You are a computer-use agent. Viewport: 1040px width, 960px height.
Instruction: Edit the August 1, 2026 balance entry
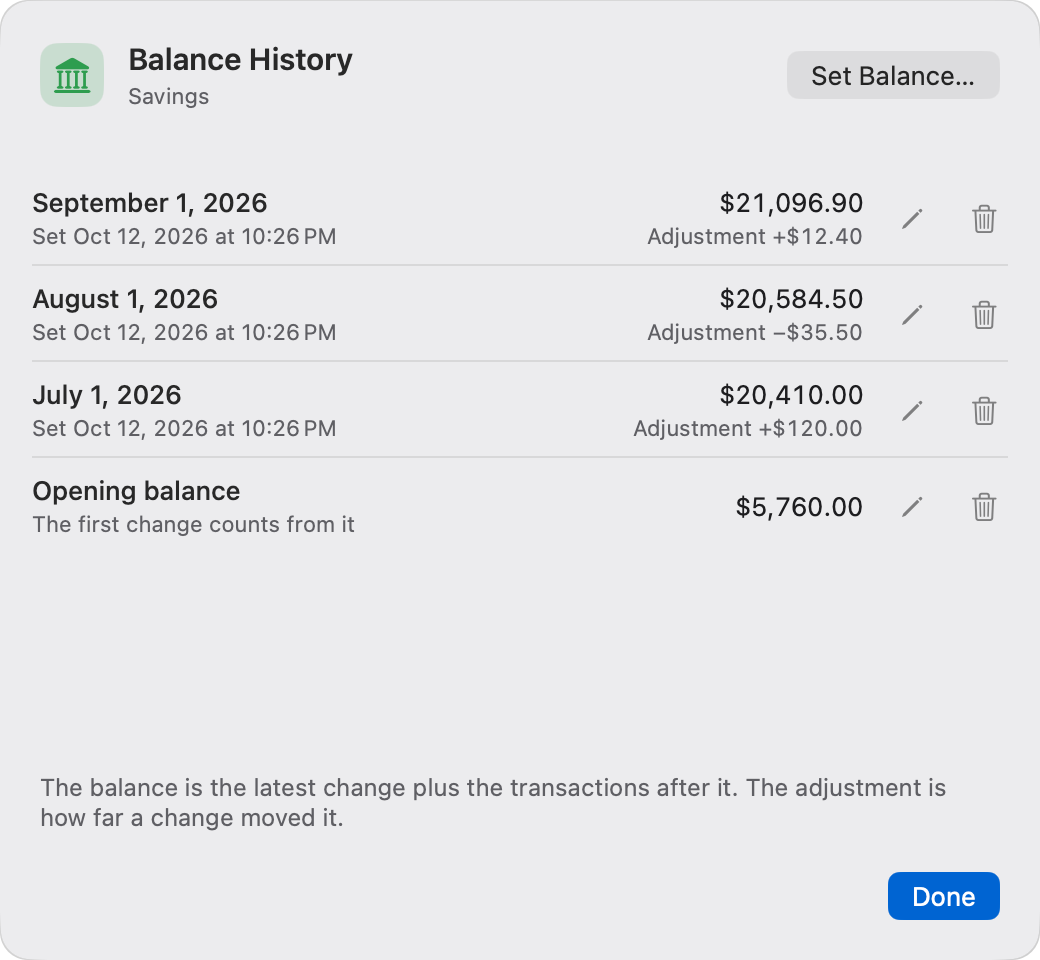point(913,315)
